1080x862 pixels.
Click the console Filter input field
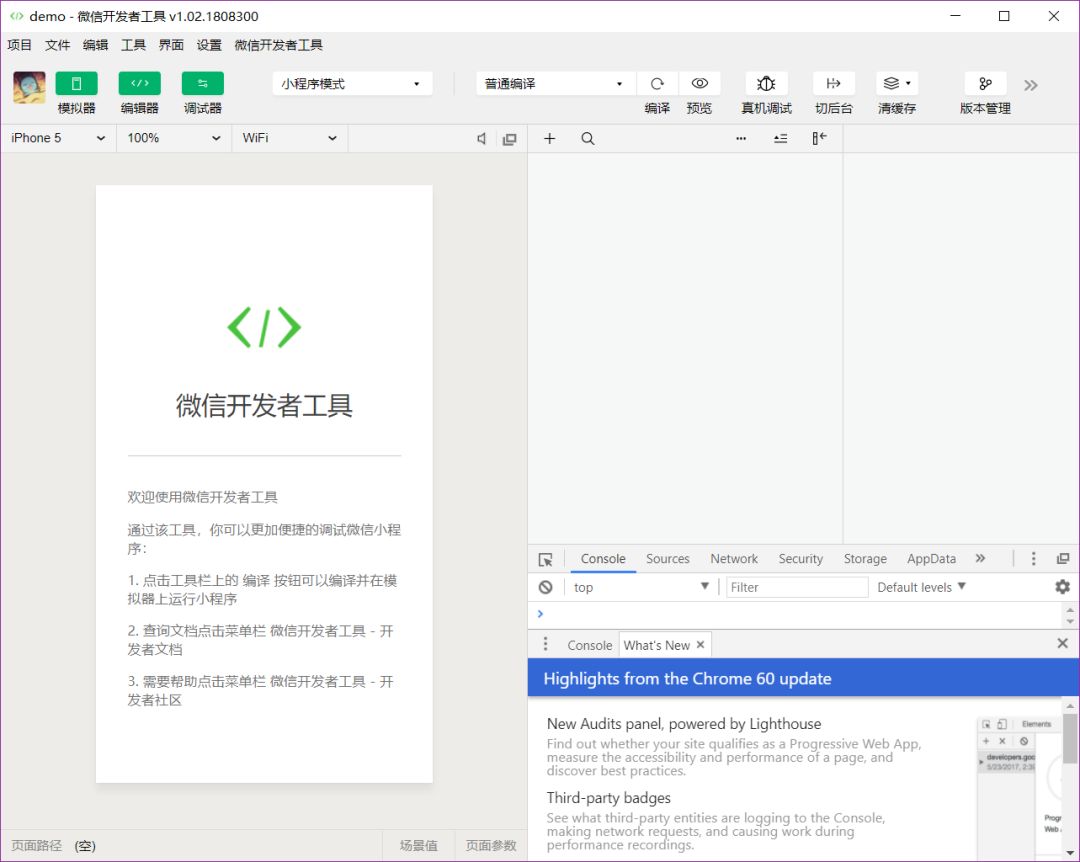tap(797, 587)
